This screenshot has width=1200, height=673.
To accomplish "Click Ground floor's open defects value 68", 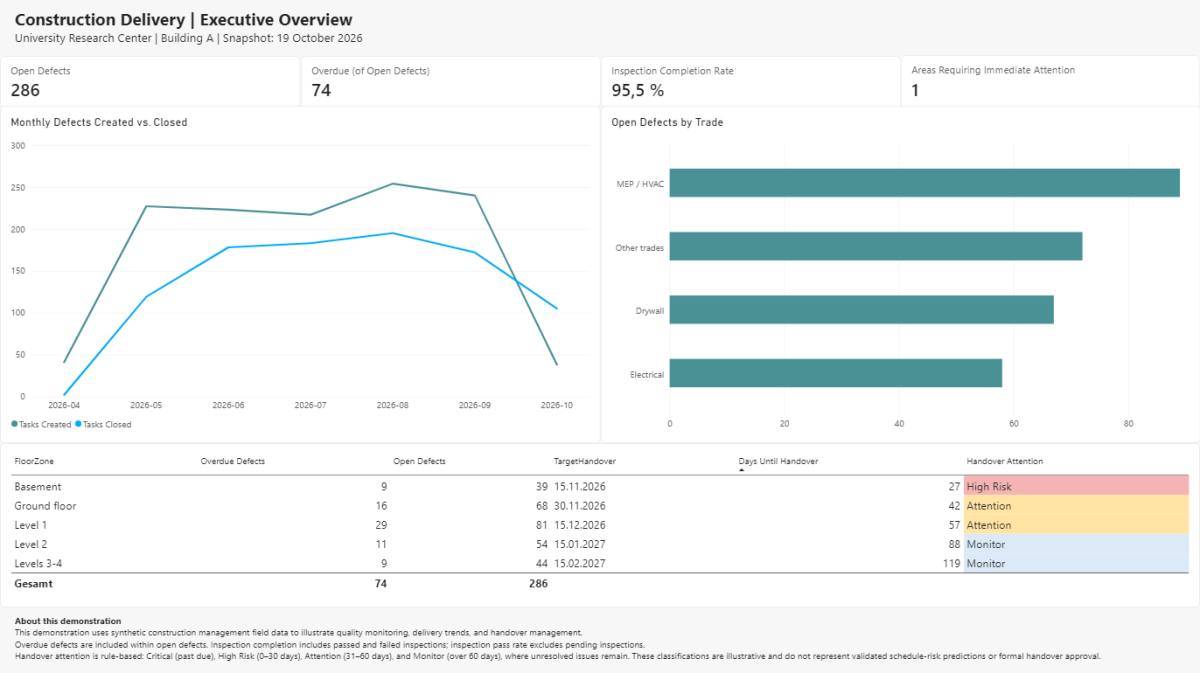I will pos(541,506).
